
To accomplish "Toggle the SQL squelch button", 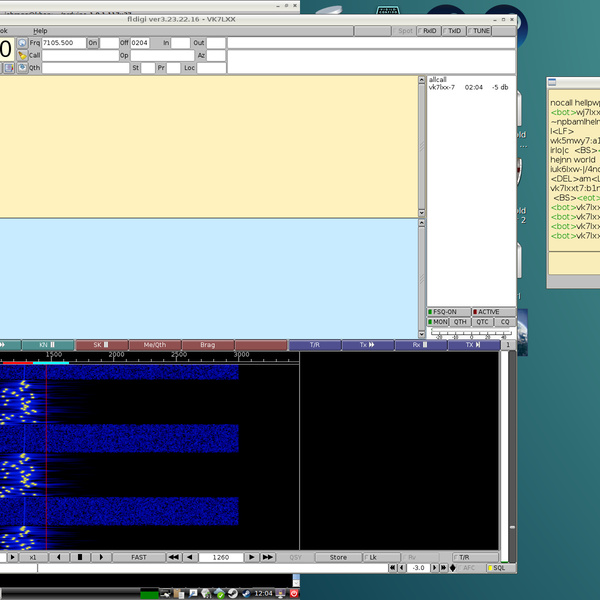I will [496, 568].
